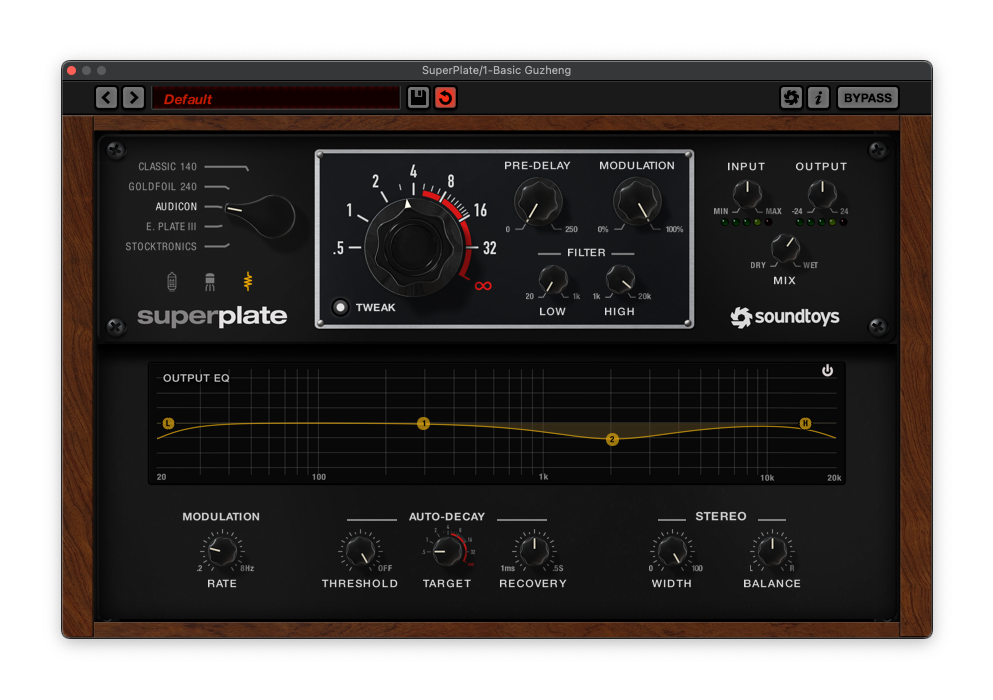Click the stereo BALANCE knob

tap(772, 551)
